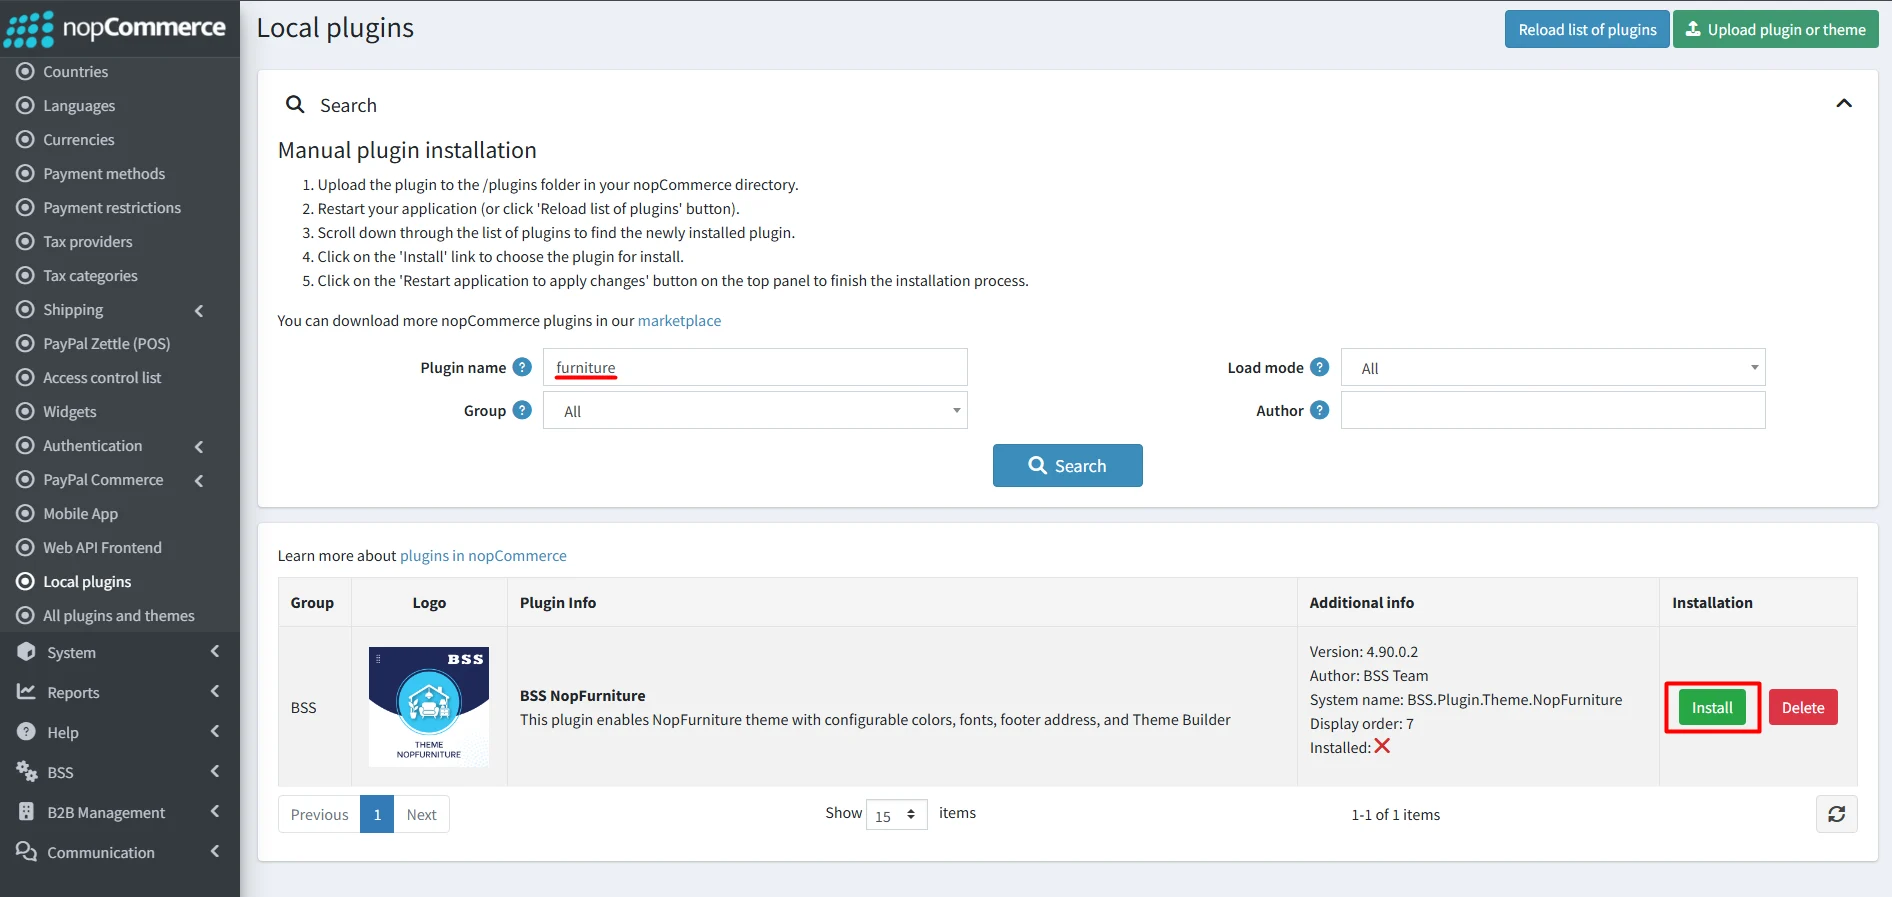
Task: Click the circle icon beside Tax providers
Action: tap(26, 241)
